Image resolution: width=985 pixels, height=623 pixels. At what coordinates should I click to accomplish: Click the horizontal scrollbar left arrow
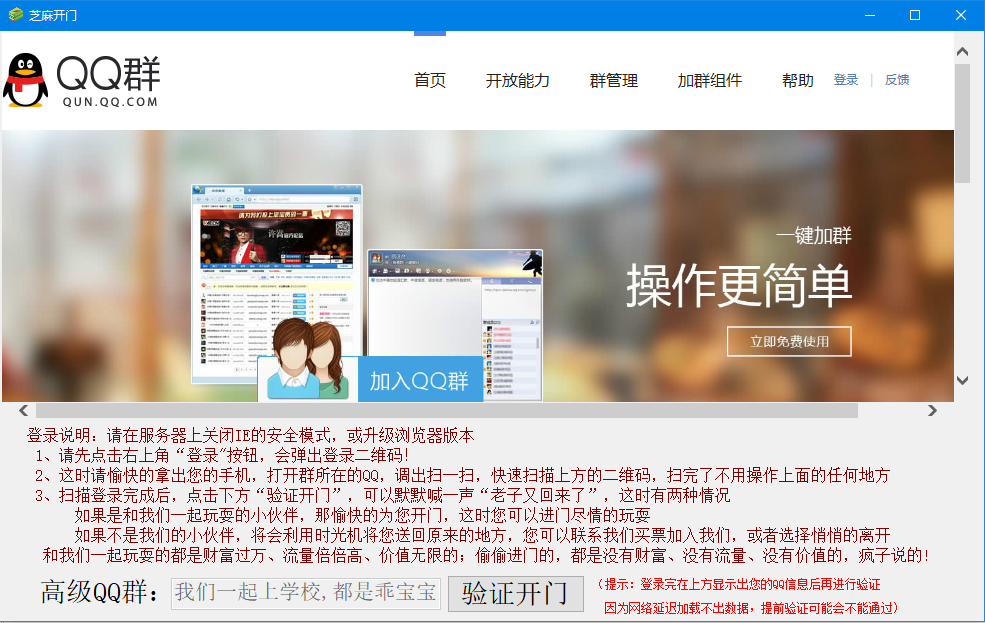point(24,411)
